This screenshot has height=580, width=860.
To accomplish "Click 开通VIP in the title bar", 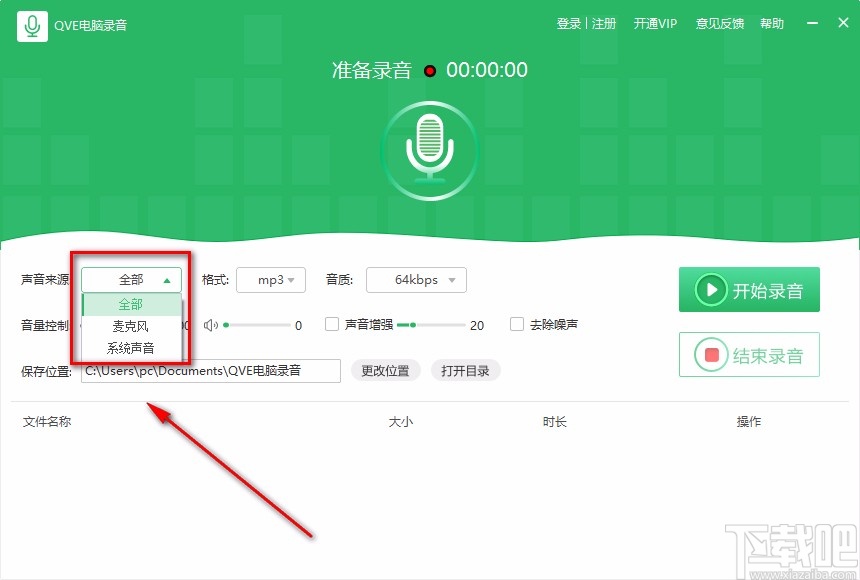I will coord(655,23).
